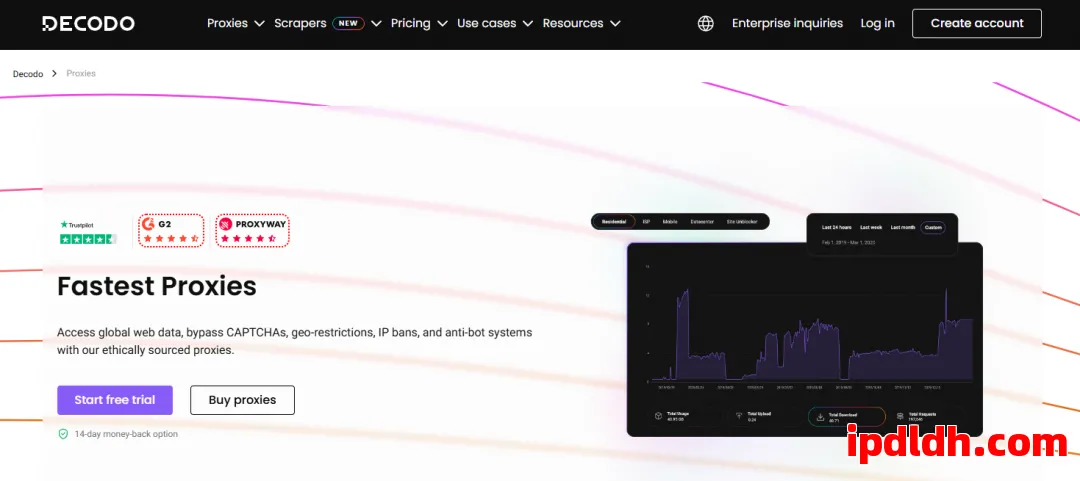Click the Trustpilot rating badge
The image size is (1080, 481).
click(x=88, y=233)
